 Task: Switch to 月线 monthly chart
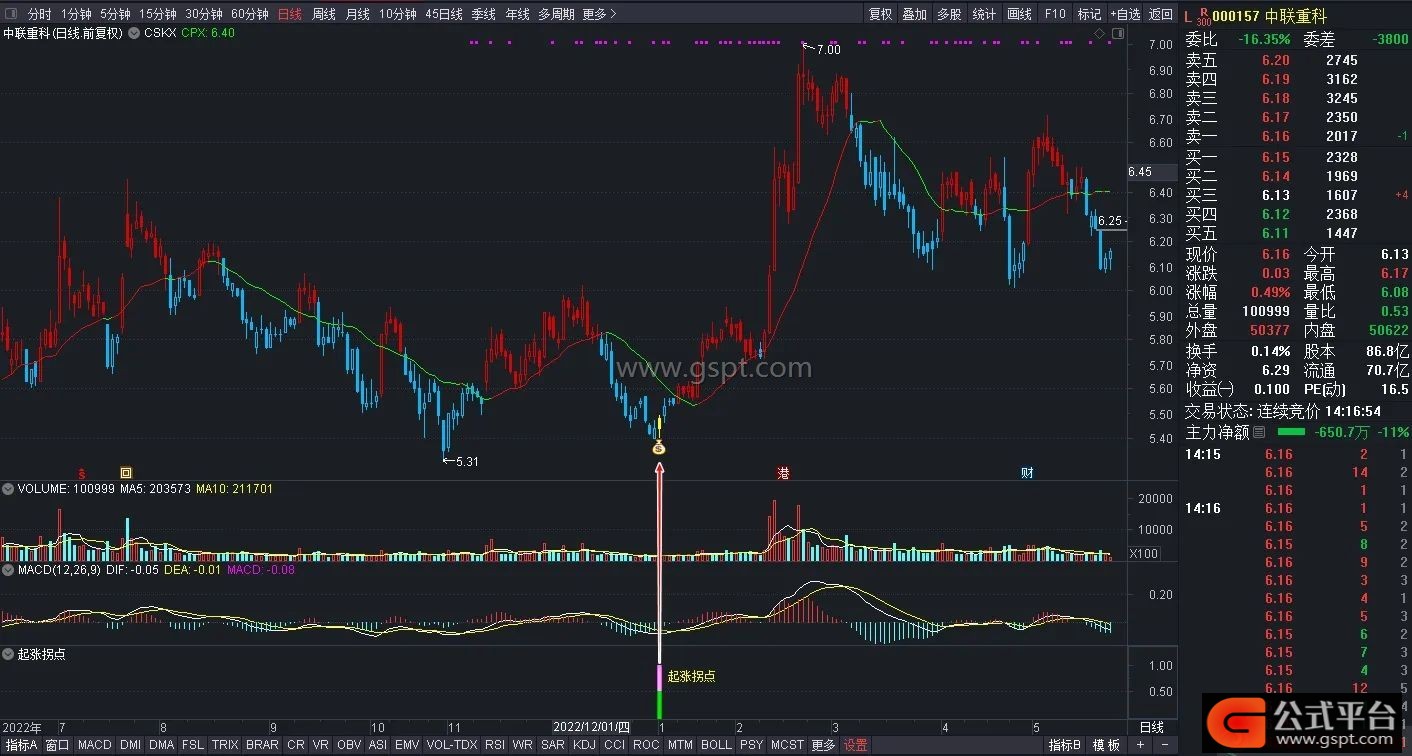click(358, 14)
